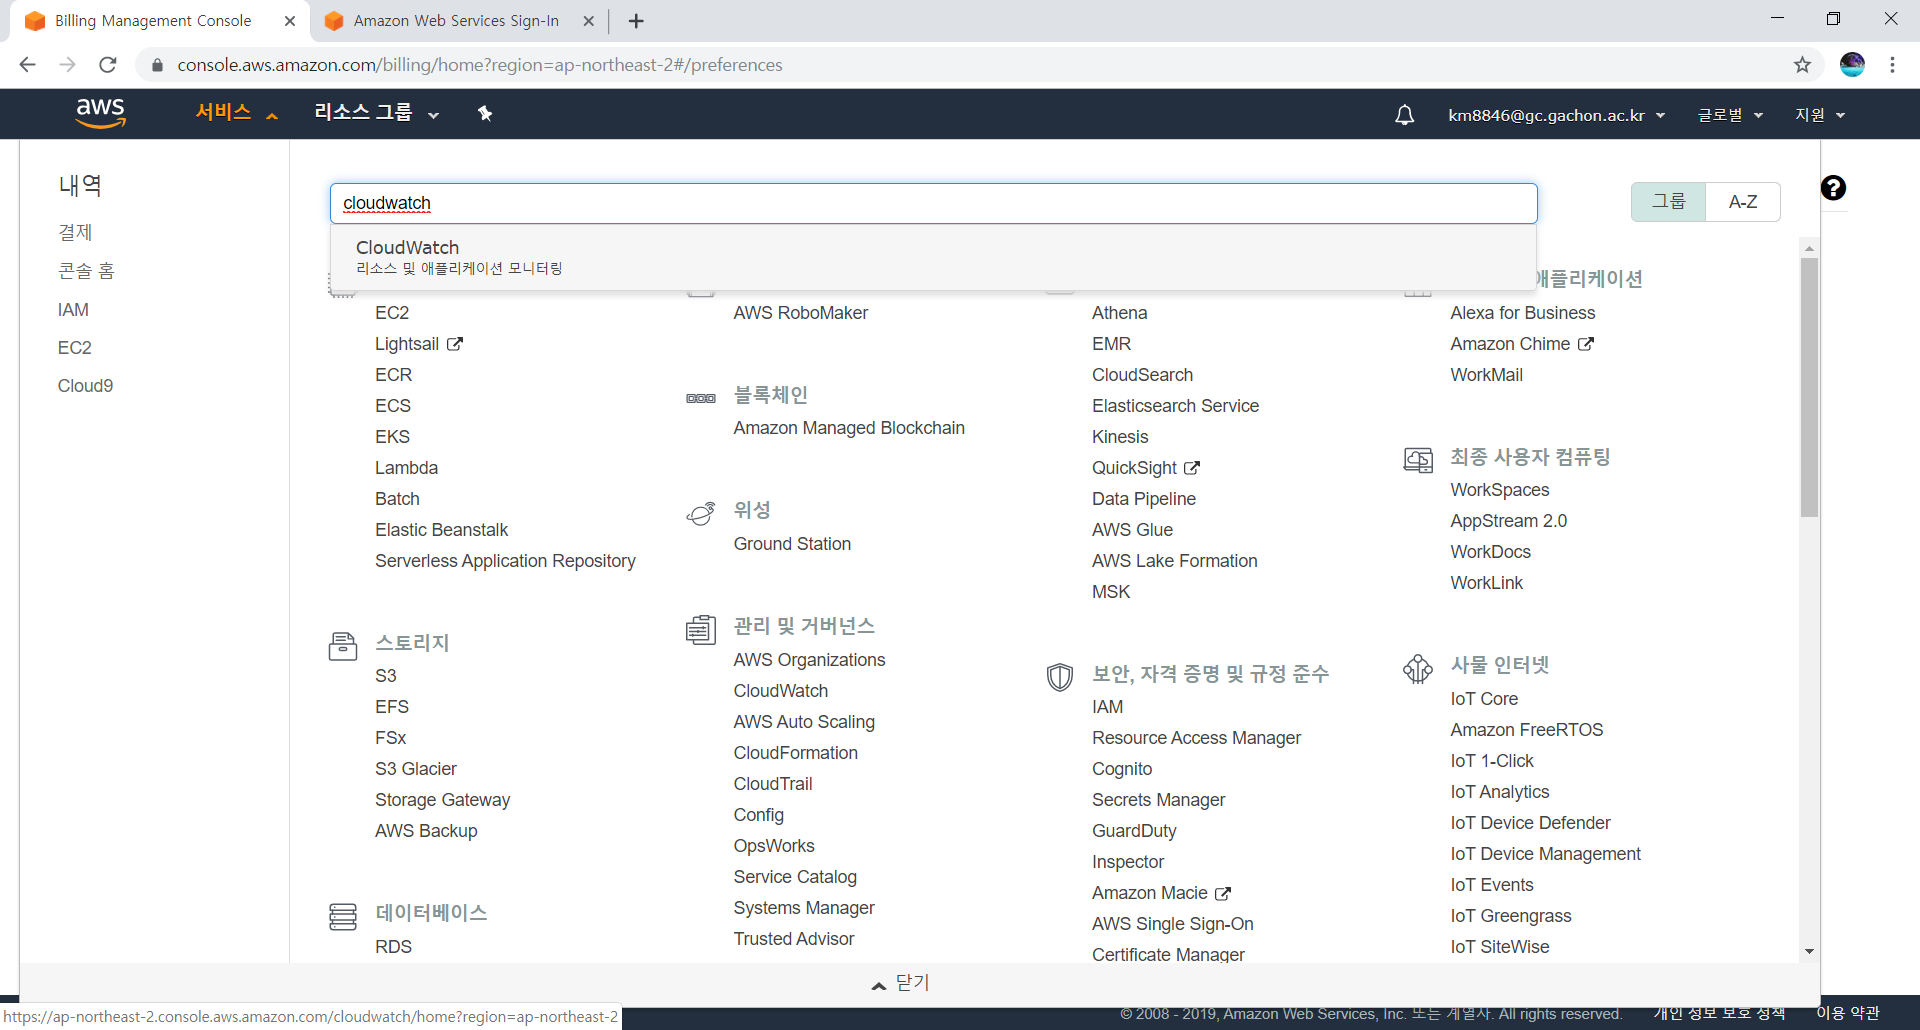Expand the 리소스 그룹 dropdown
Screen dimensions: 1920x1030
(x=377, y=113)
